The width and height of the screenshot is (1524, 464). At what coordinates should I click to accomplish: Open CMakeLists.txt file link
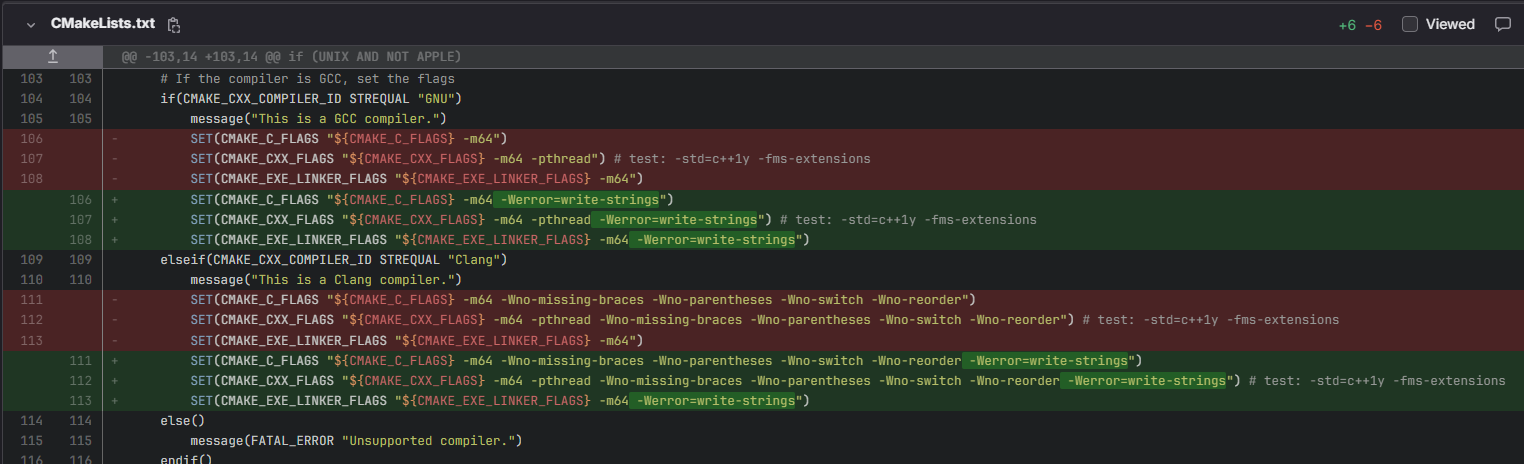pyautogui.click(x=105, y=24)
